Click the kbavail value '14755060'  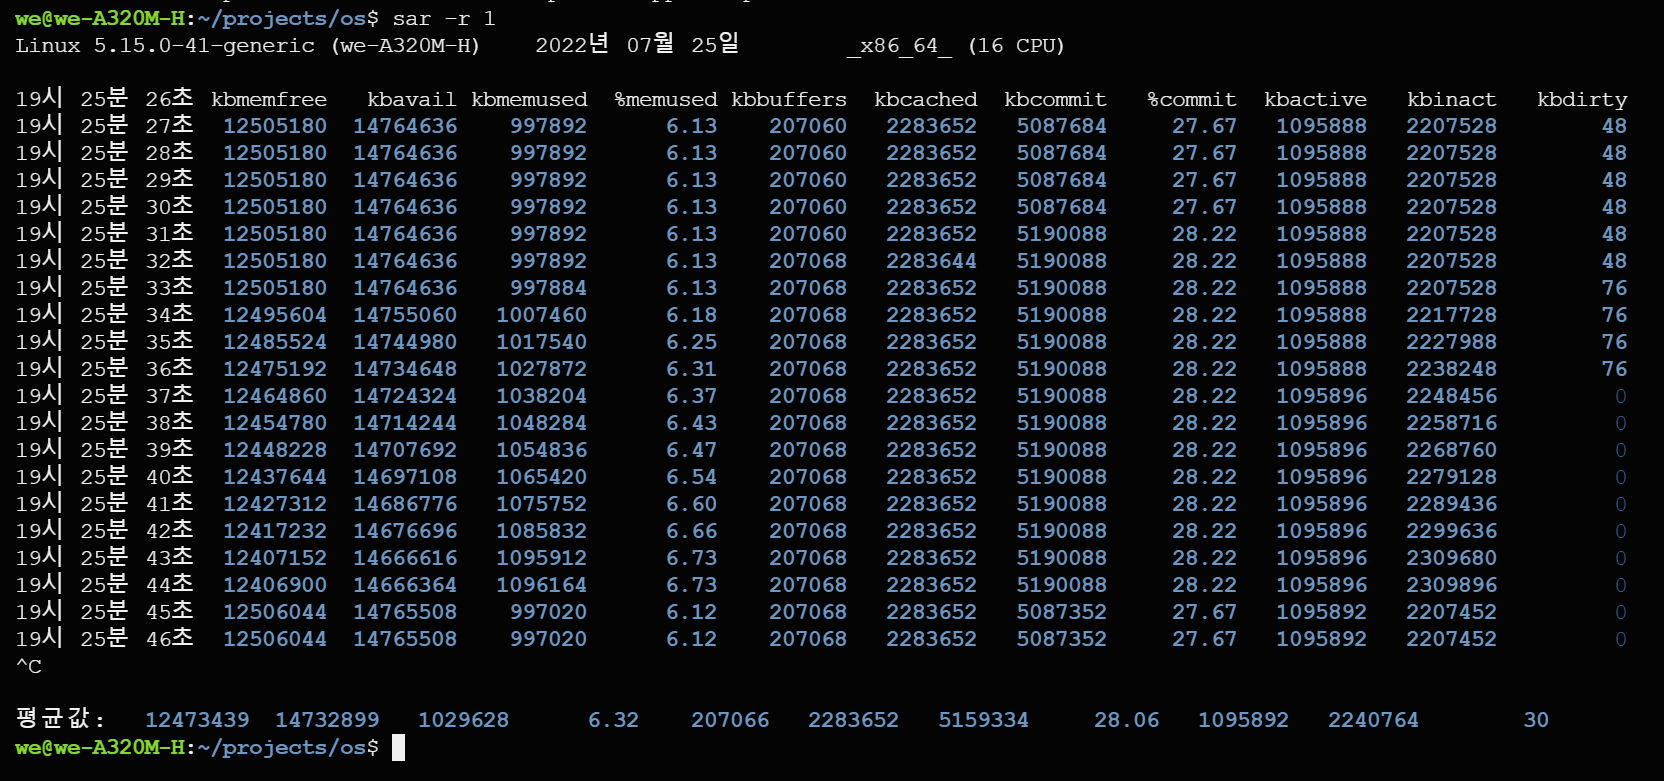coord(405,316)
